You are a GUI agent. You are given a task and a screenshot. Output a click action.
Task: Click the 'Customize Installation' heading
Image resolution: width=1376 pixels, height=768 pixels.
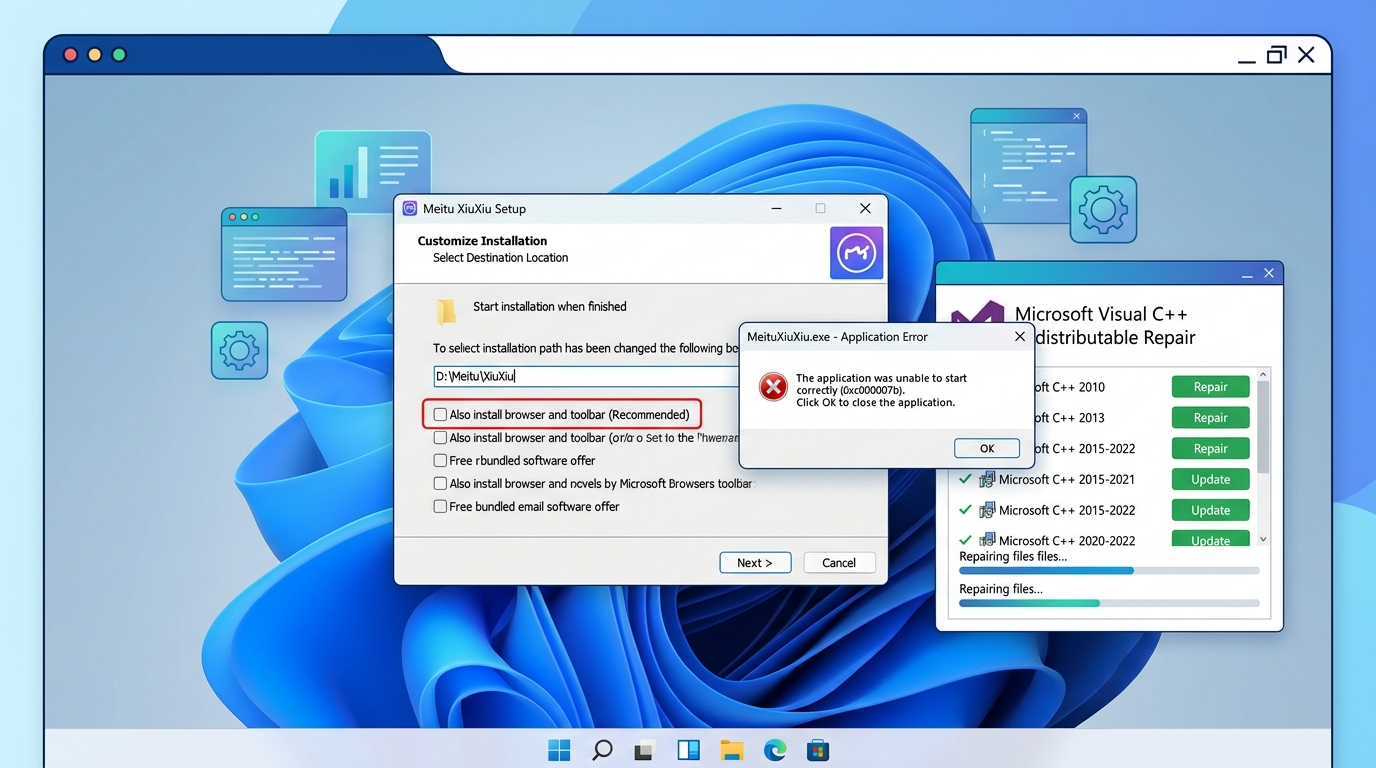(482, 241)
